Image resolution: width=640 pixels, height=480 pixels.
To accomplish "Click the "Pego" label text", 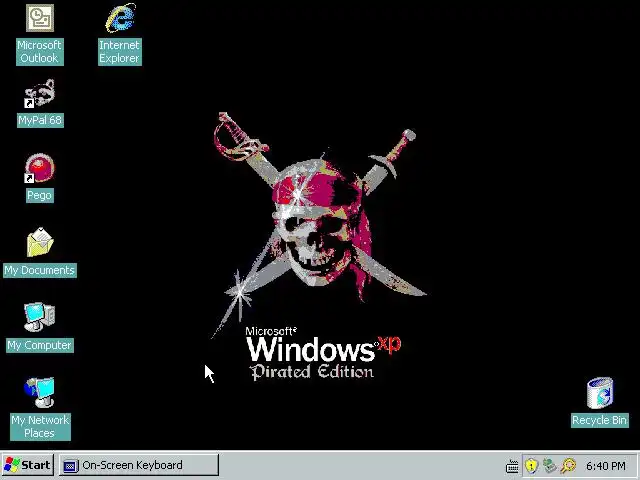I will (40, 195).
